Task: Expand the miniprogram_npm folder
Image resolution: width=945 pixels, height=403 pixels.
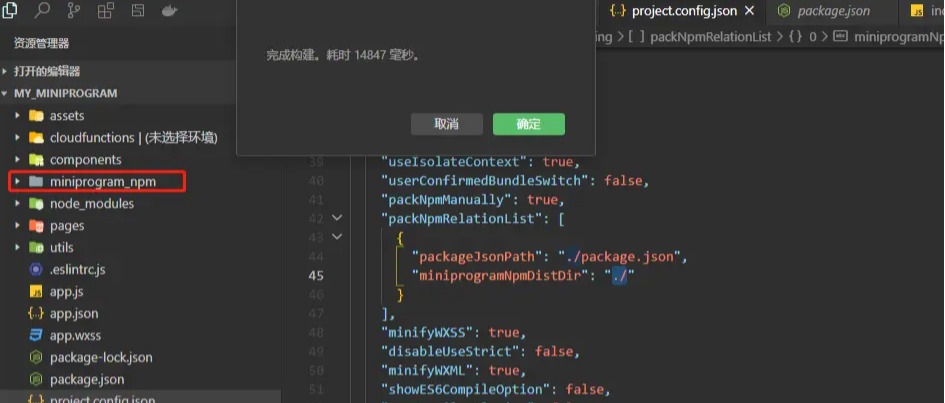Action: [103, 181]
